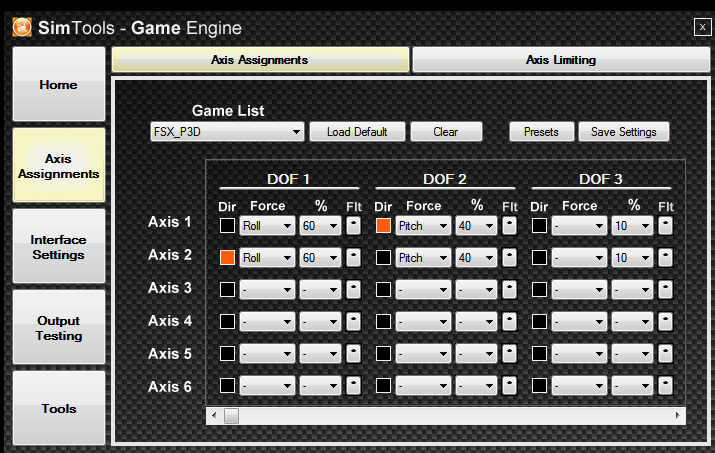The height and width of the screenshot is (453, 715).
Task: Toggle Axis 1 DOF 2 orange direction box
Action: click(x=383, y=225)
